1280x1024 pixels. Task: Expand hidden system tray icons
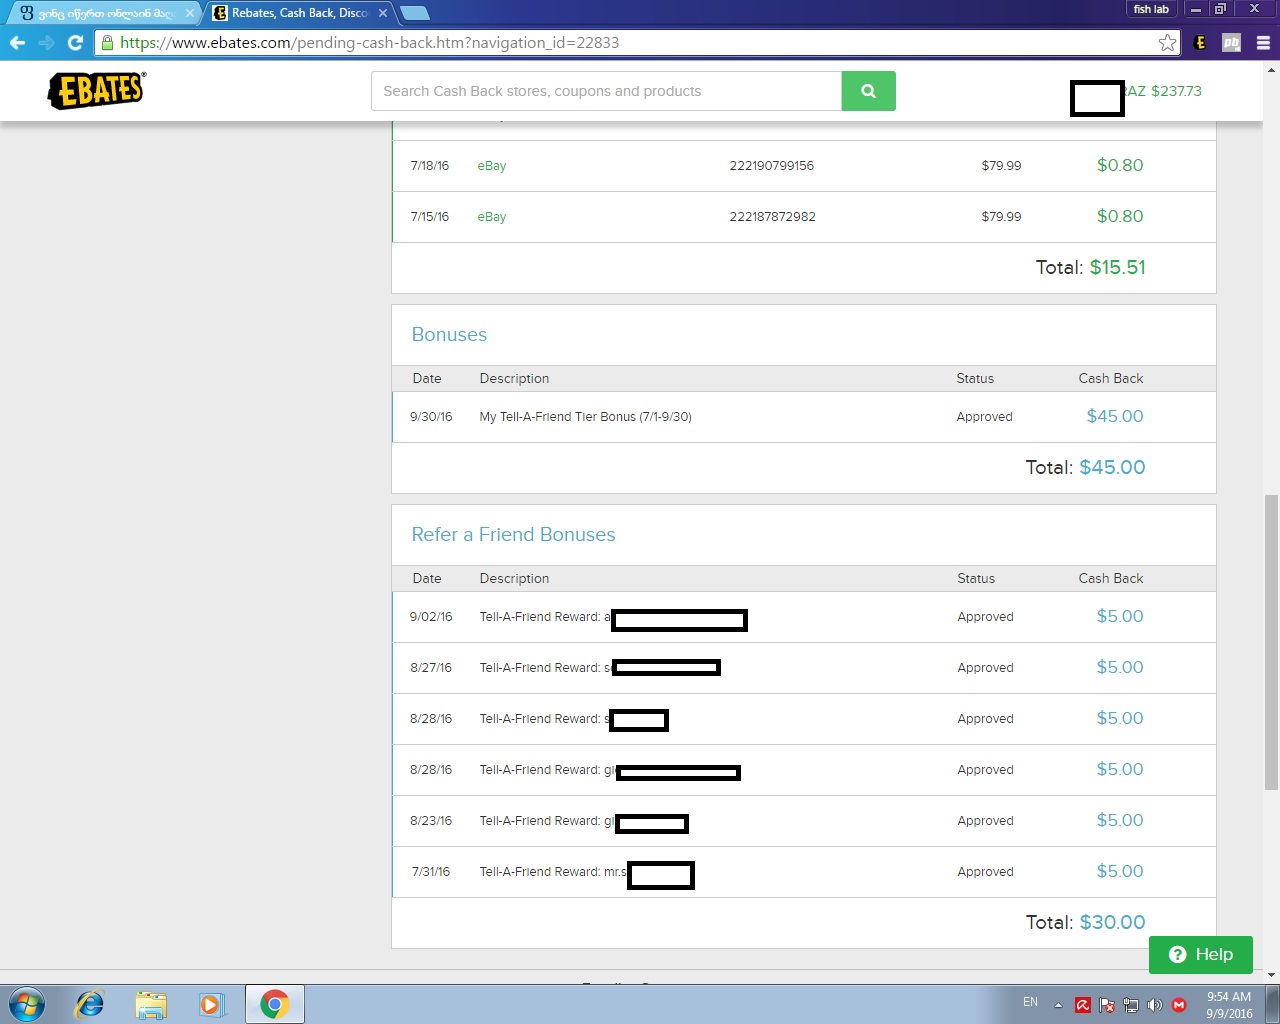[1057, 1004]
